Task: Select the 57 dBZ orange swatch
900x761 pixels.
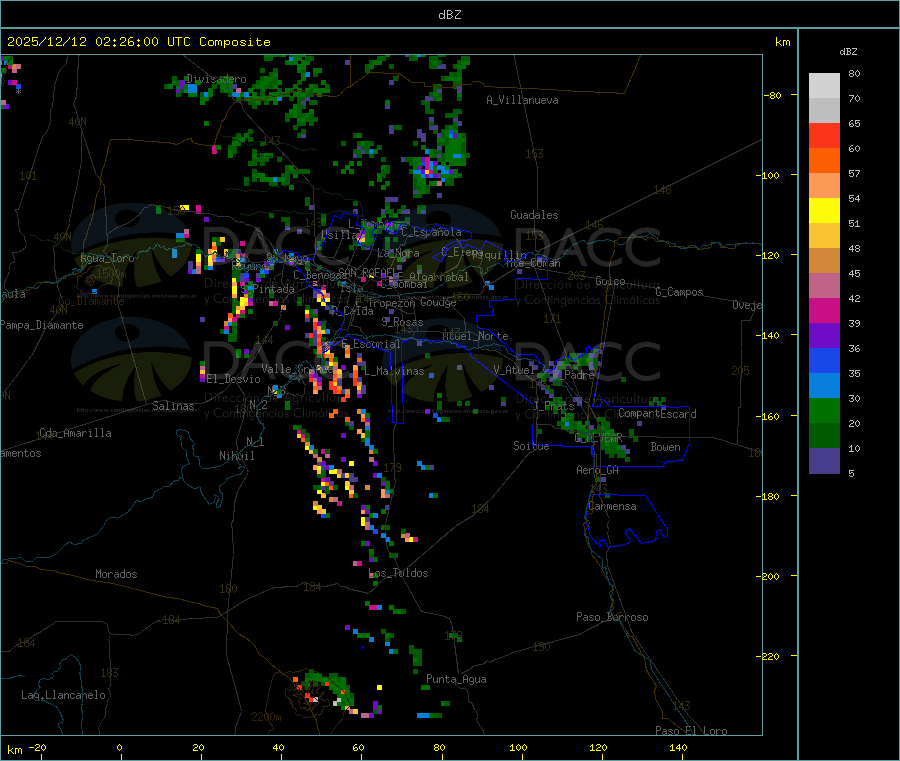Action: 824,161
